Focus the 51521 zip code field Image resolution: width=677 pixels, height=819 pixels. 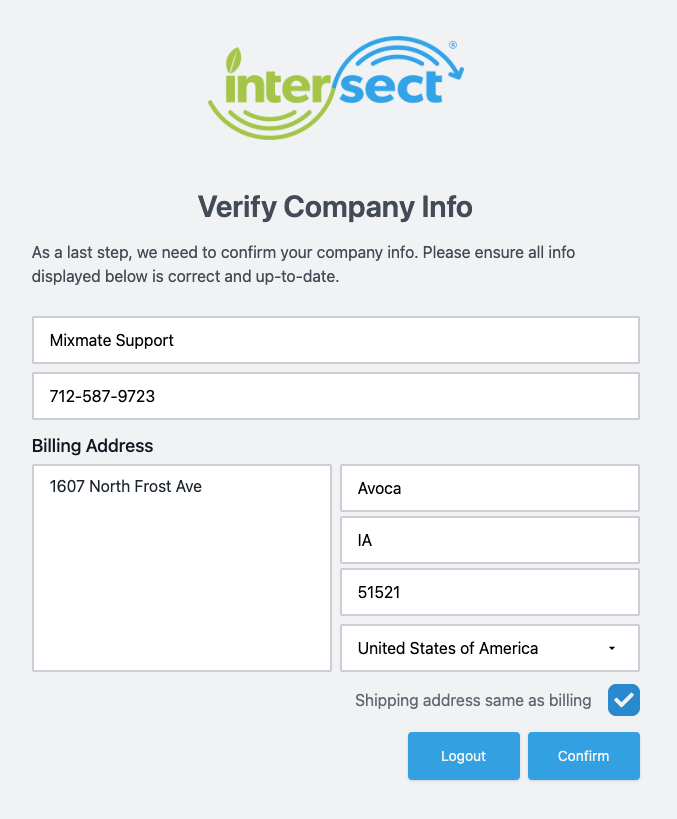click(x=489, y=592)
